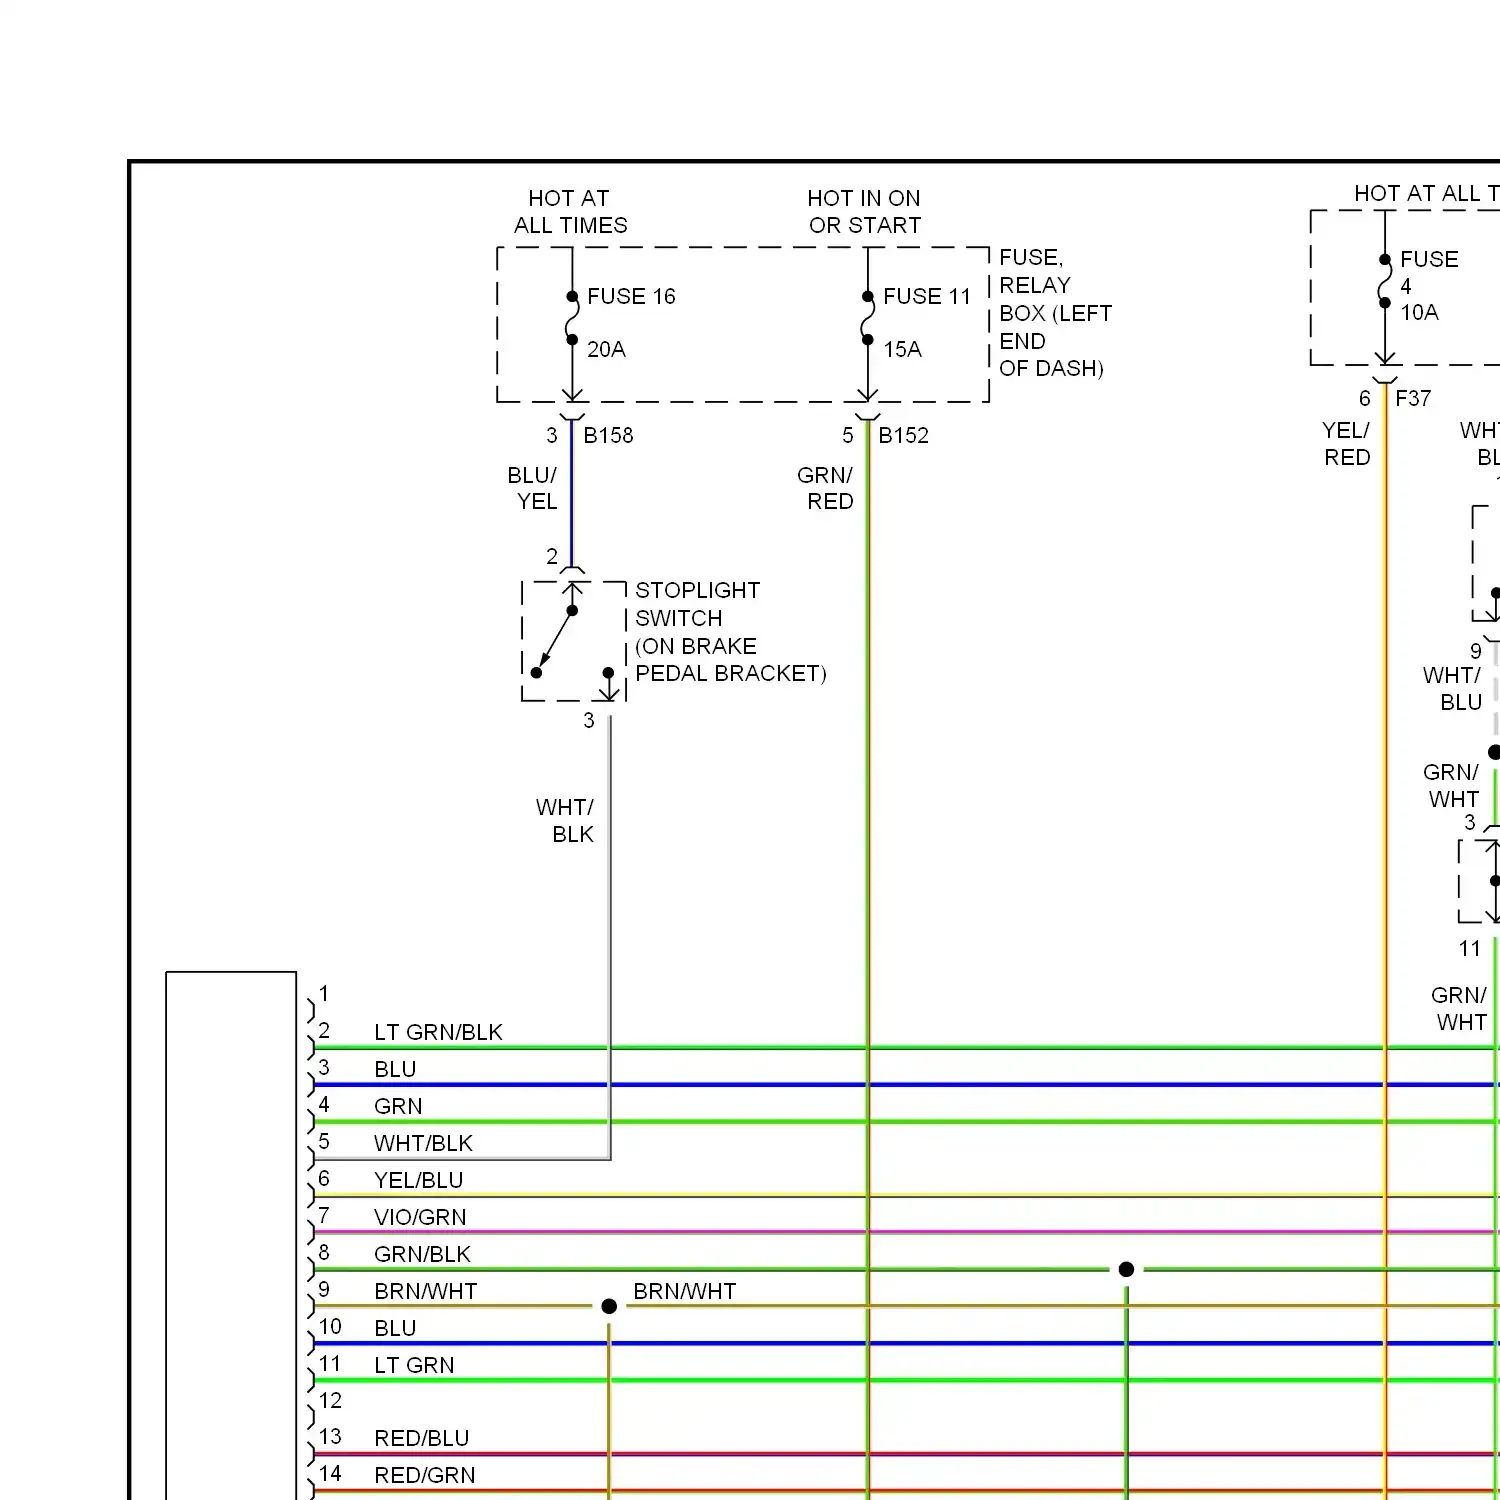This screenshot has height=1500, width=1500.
Task: Select HOT IN ON OR START text
Action: click(x=865, y=212)
